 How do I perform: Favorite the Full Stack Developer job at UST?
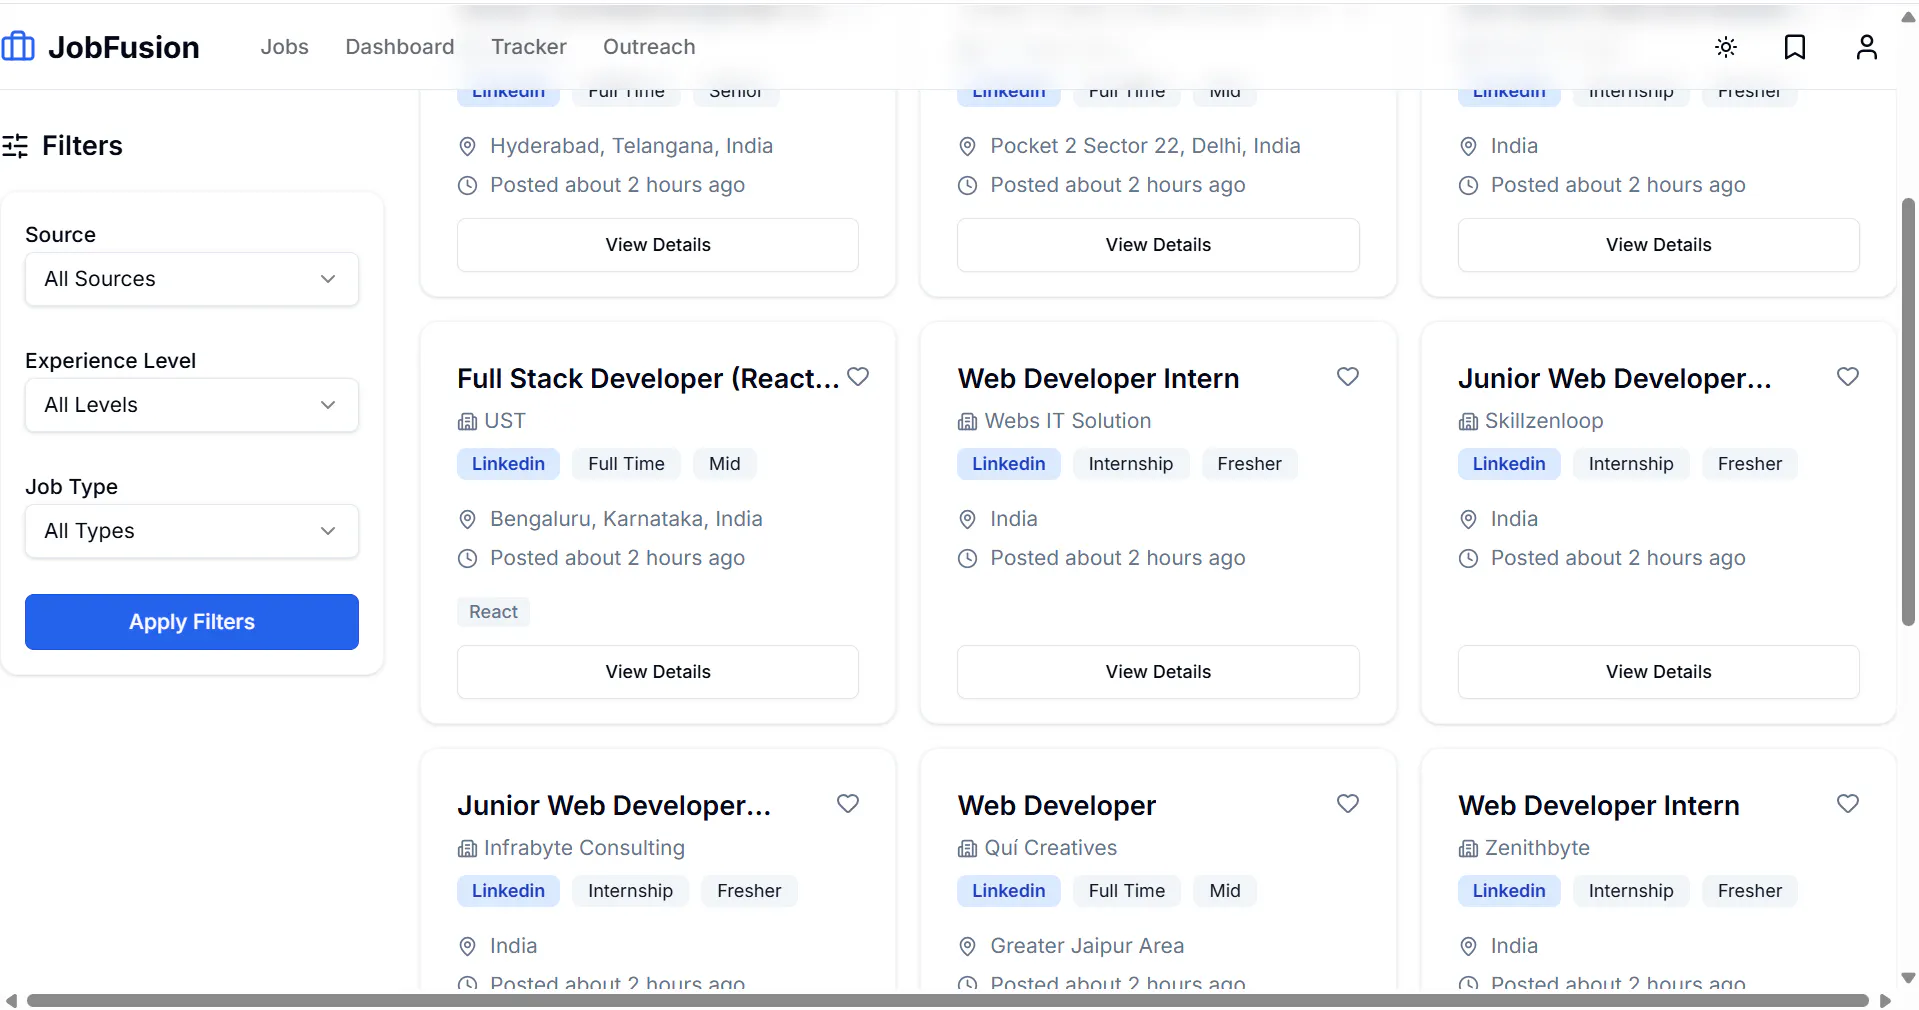858,377
